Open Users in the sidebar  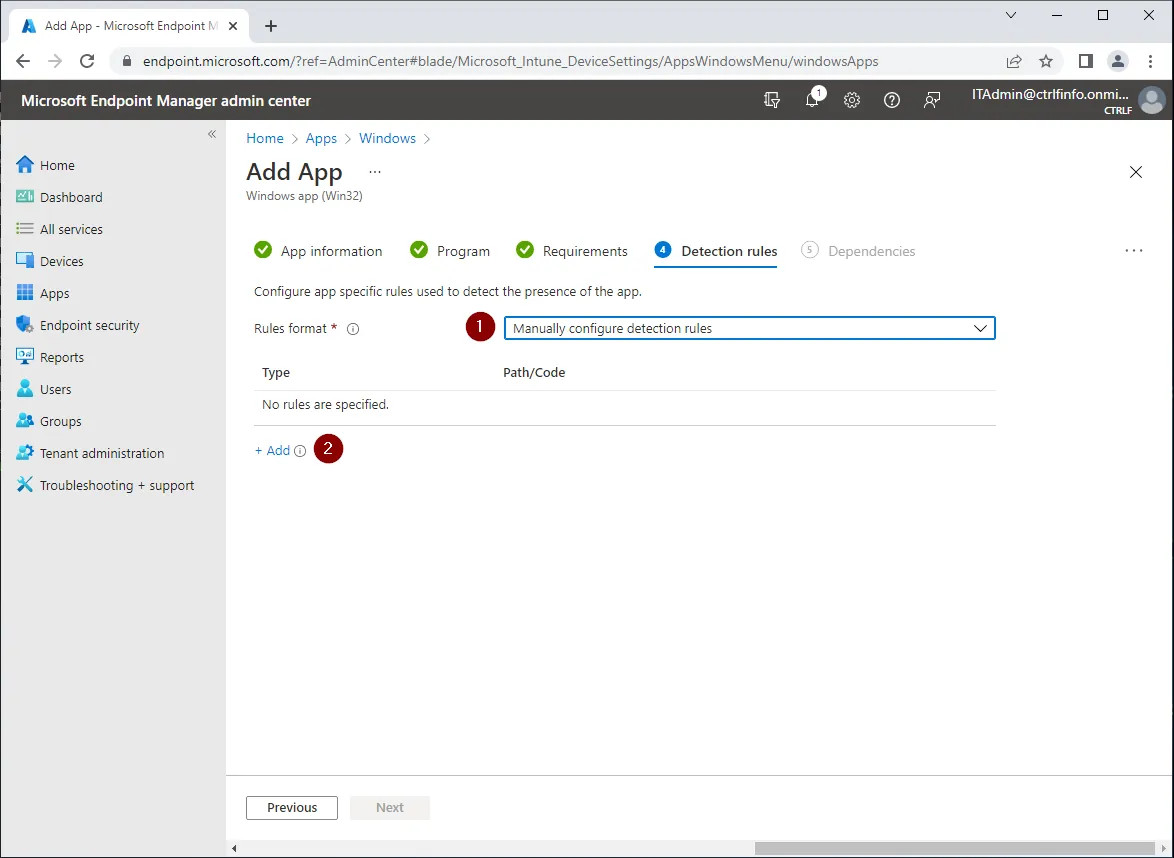(43, 389)
